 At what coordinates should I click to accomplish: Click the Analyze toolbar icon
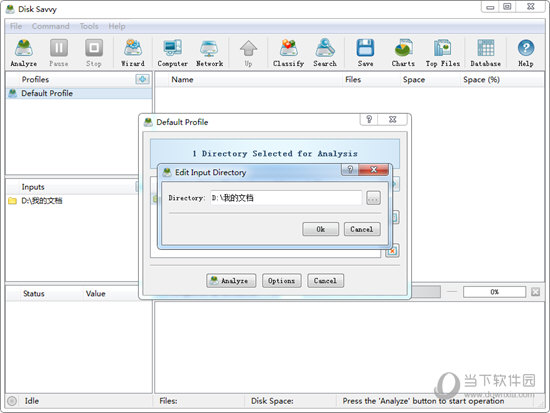[24, 53]
